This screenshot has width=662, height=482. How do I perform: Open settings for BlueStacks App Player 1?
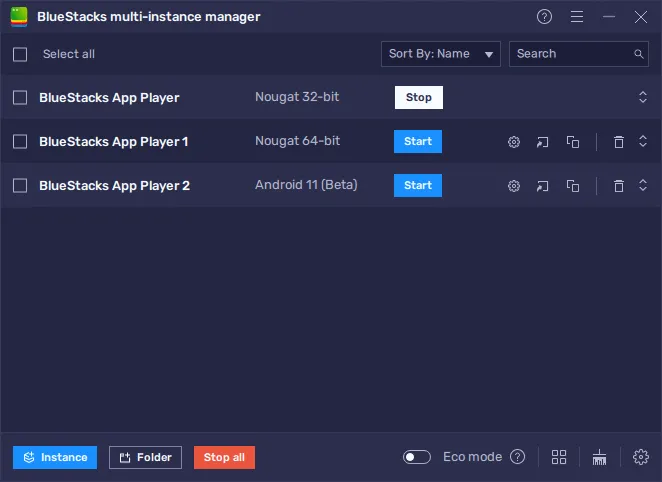tap(514, 142)
